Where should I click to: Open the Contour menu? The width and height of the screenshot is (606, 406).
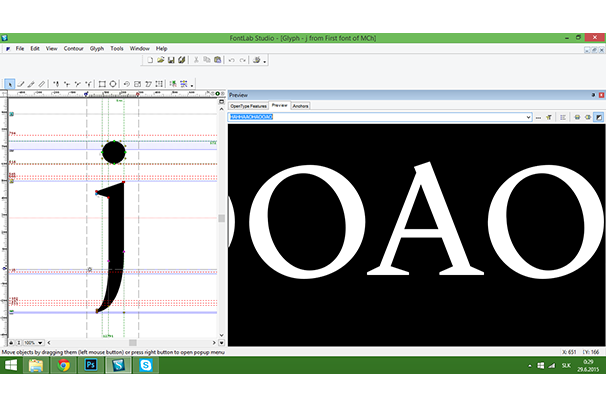[74, 48]
